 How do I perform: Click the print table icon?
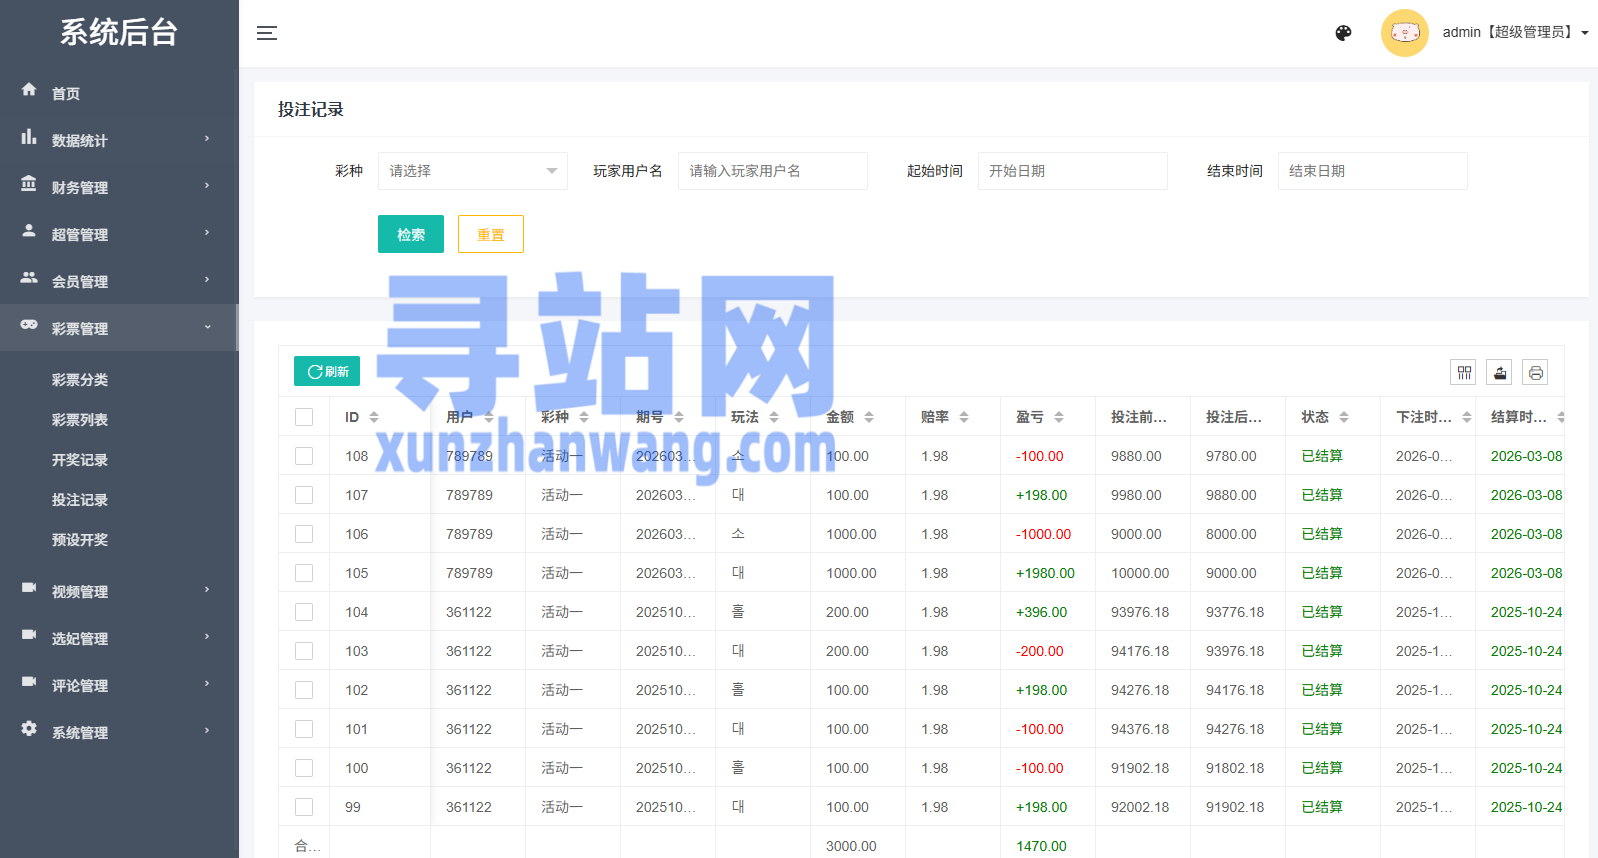1536,373
